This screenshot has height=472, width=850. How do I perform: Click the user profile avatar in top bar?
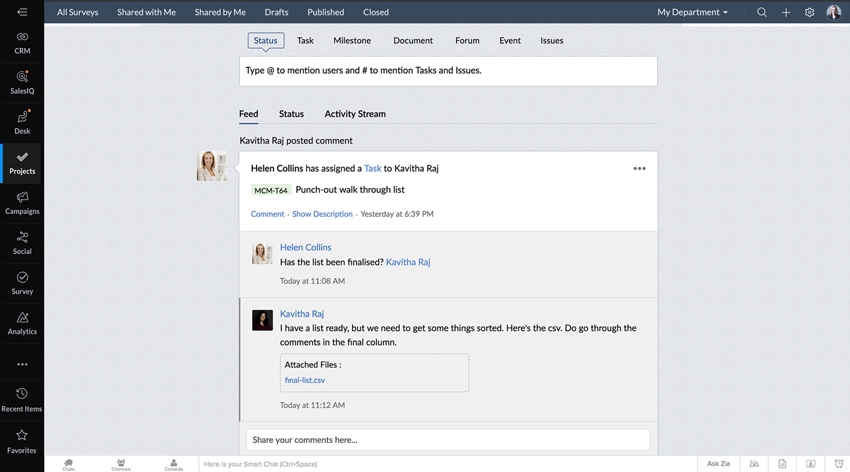(834, 12)
